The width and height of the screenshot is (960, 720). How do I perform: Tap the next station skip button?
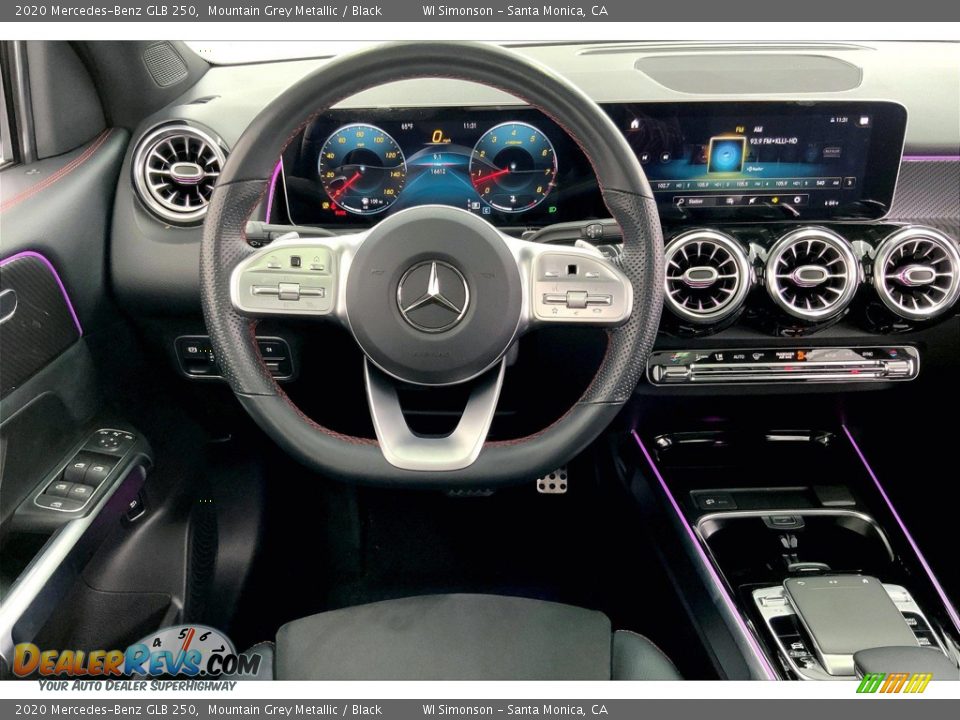point(666,157)
